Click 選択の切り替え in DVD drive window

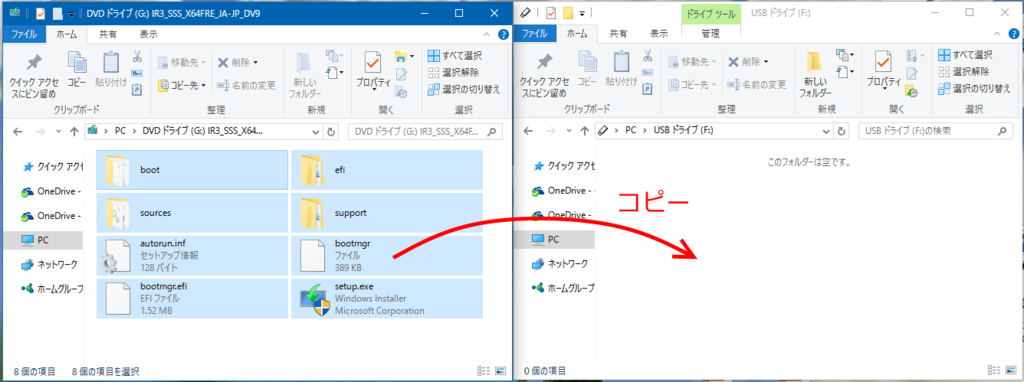[464, 89]
